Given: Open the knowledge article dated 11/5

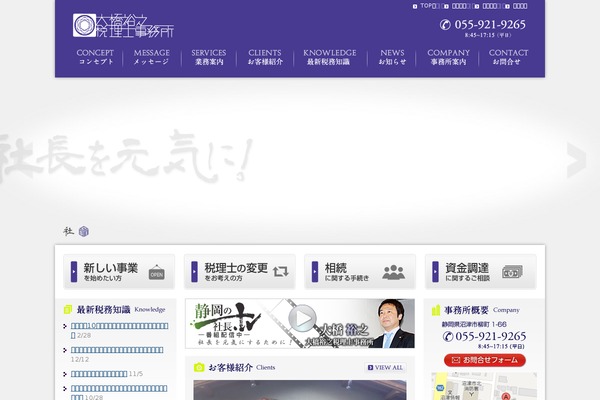Looking at the screenshot, I should click(99, 374).
